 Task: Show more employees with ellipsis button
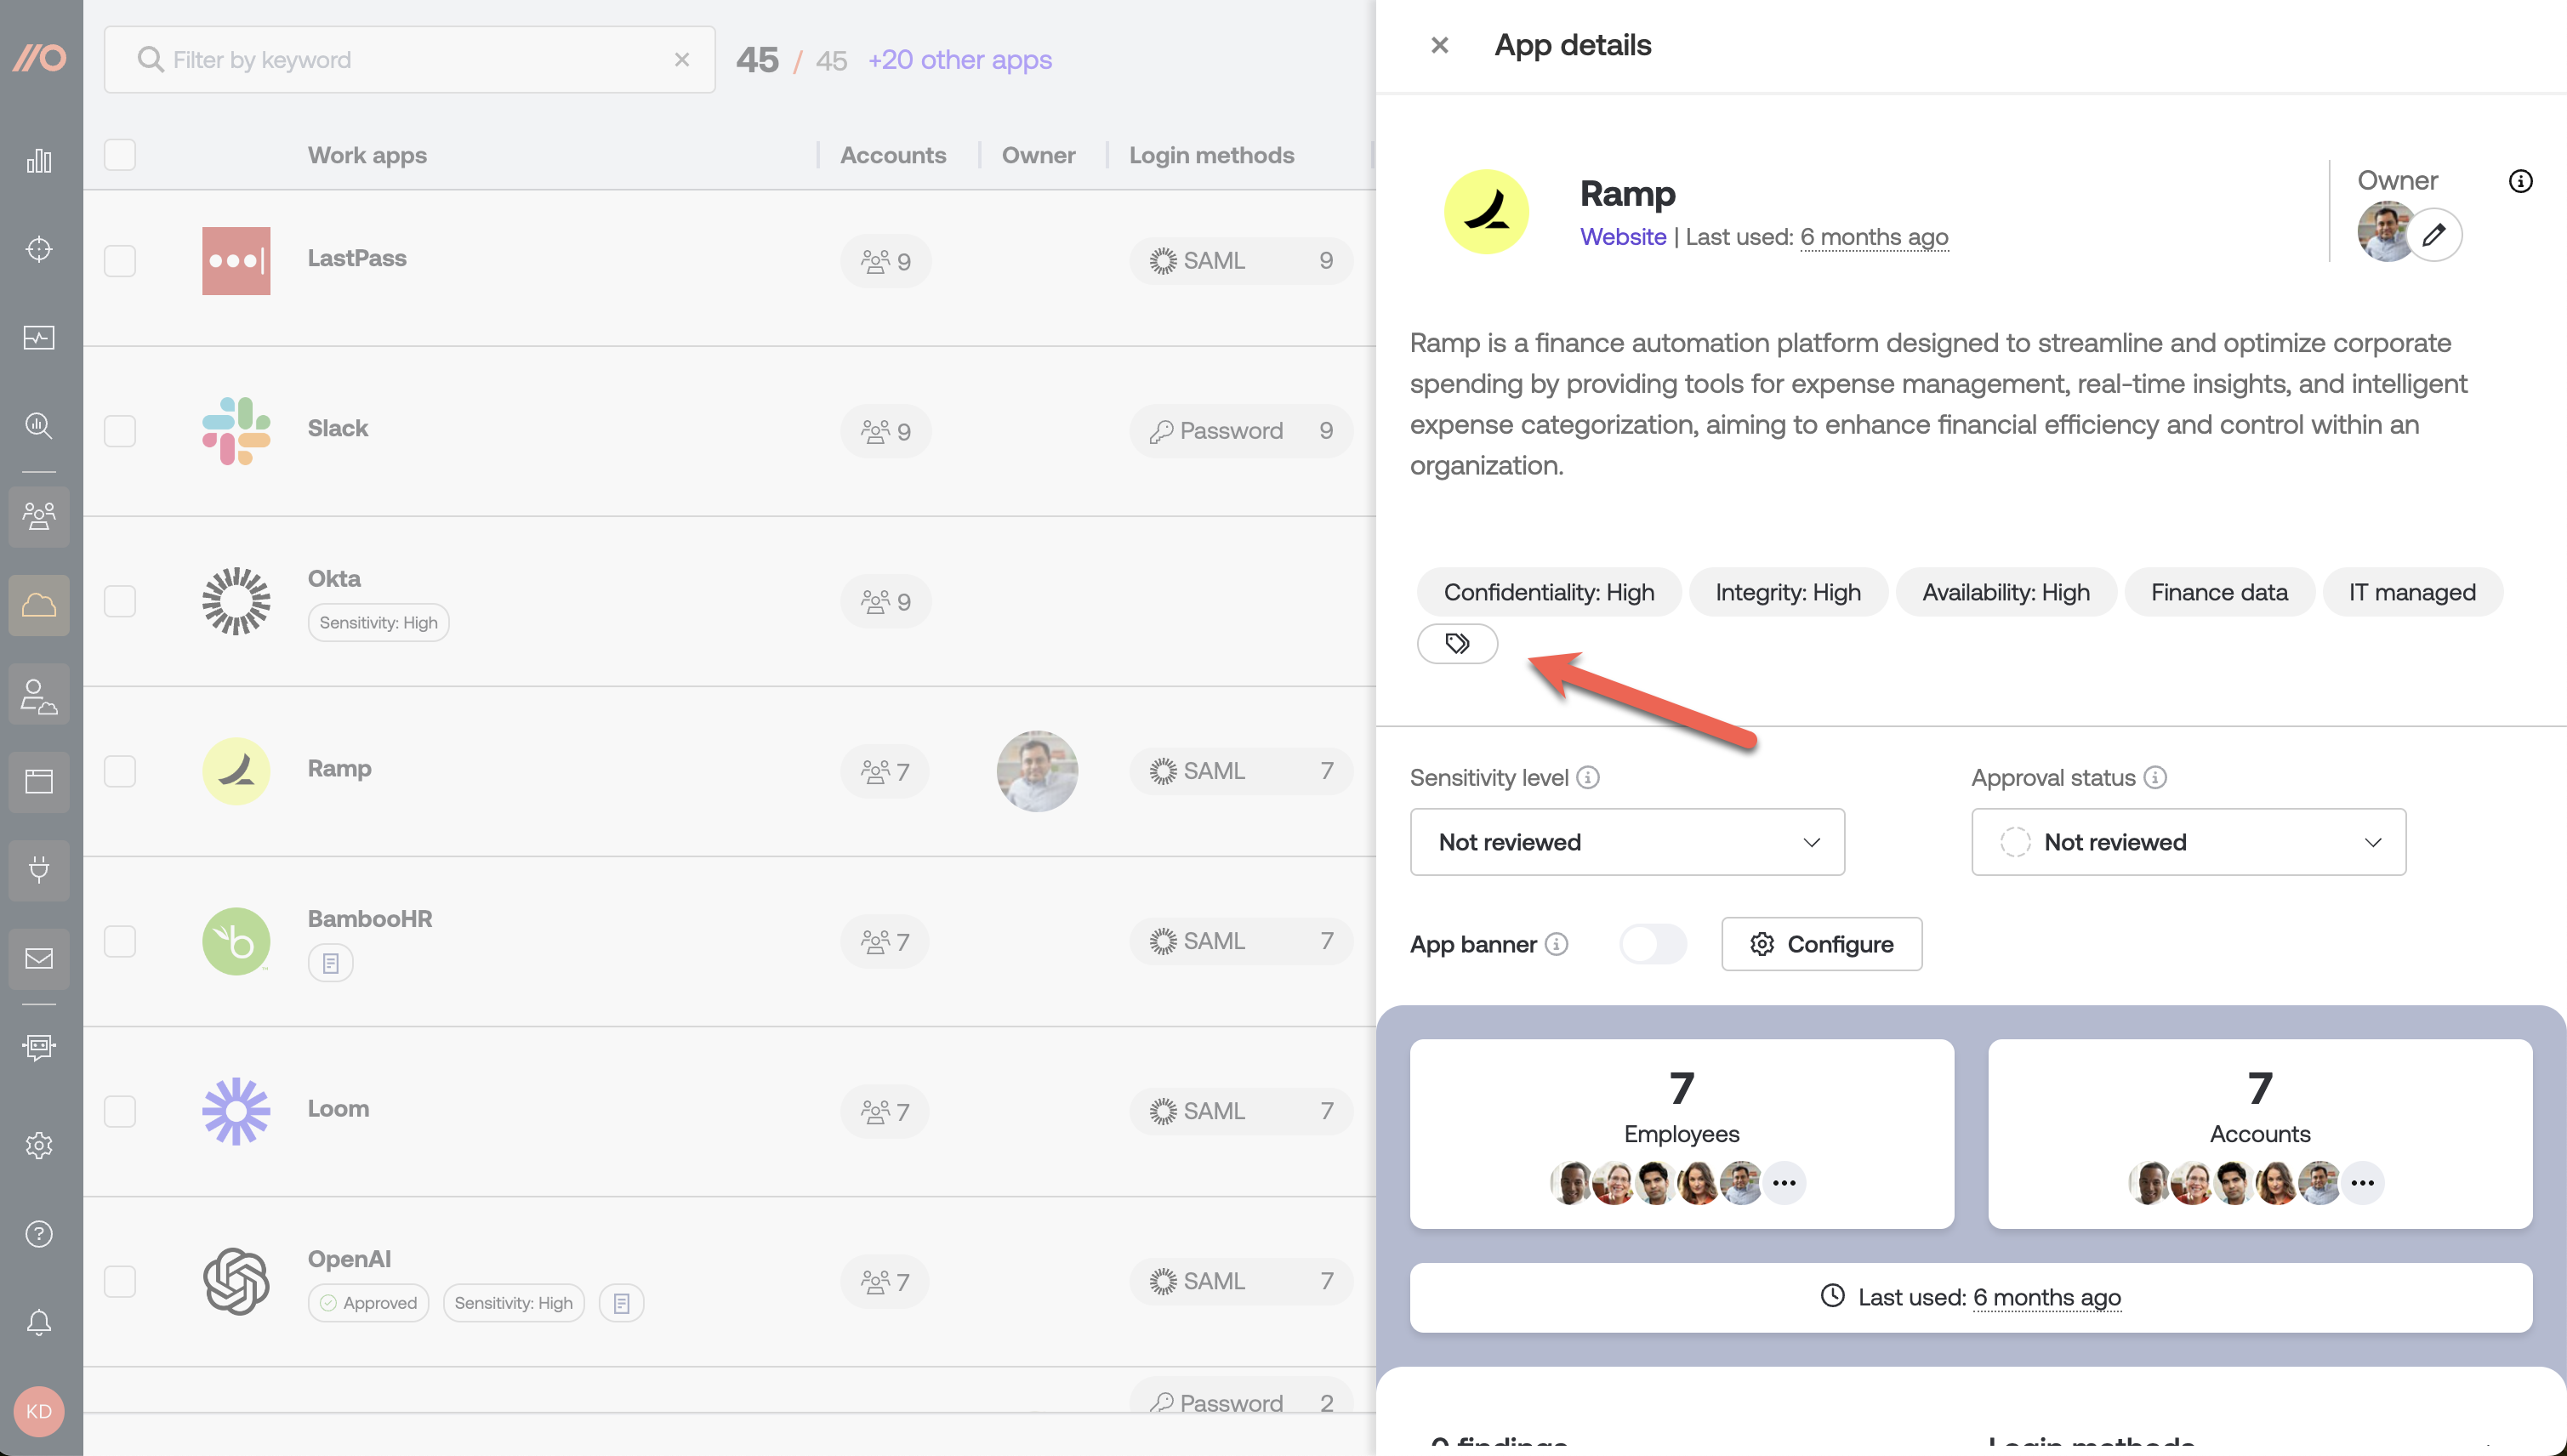pos(1783,1183)
